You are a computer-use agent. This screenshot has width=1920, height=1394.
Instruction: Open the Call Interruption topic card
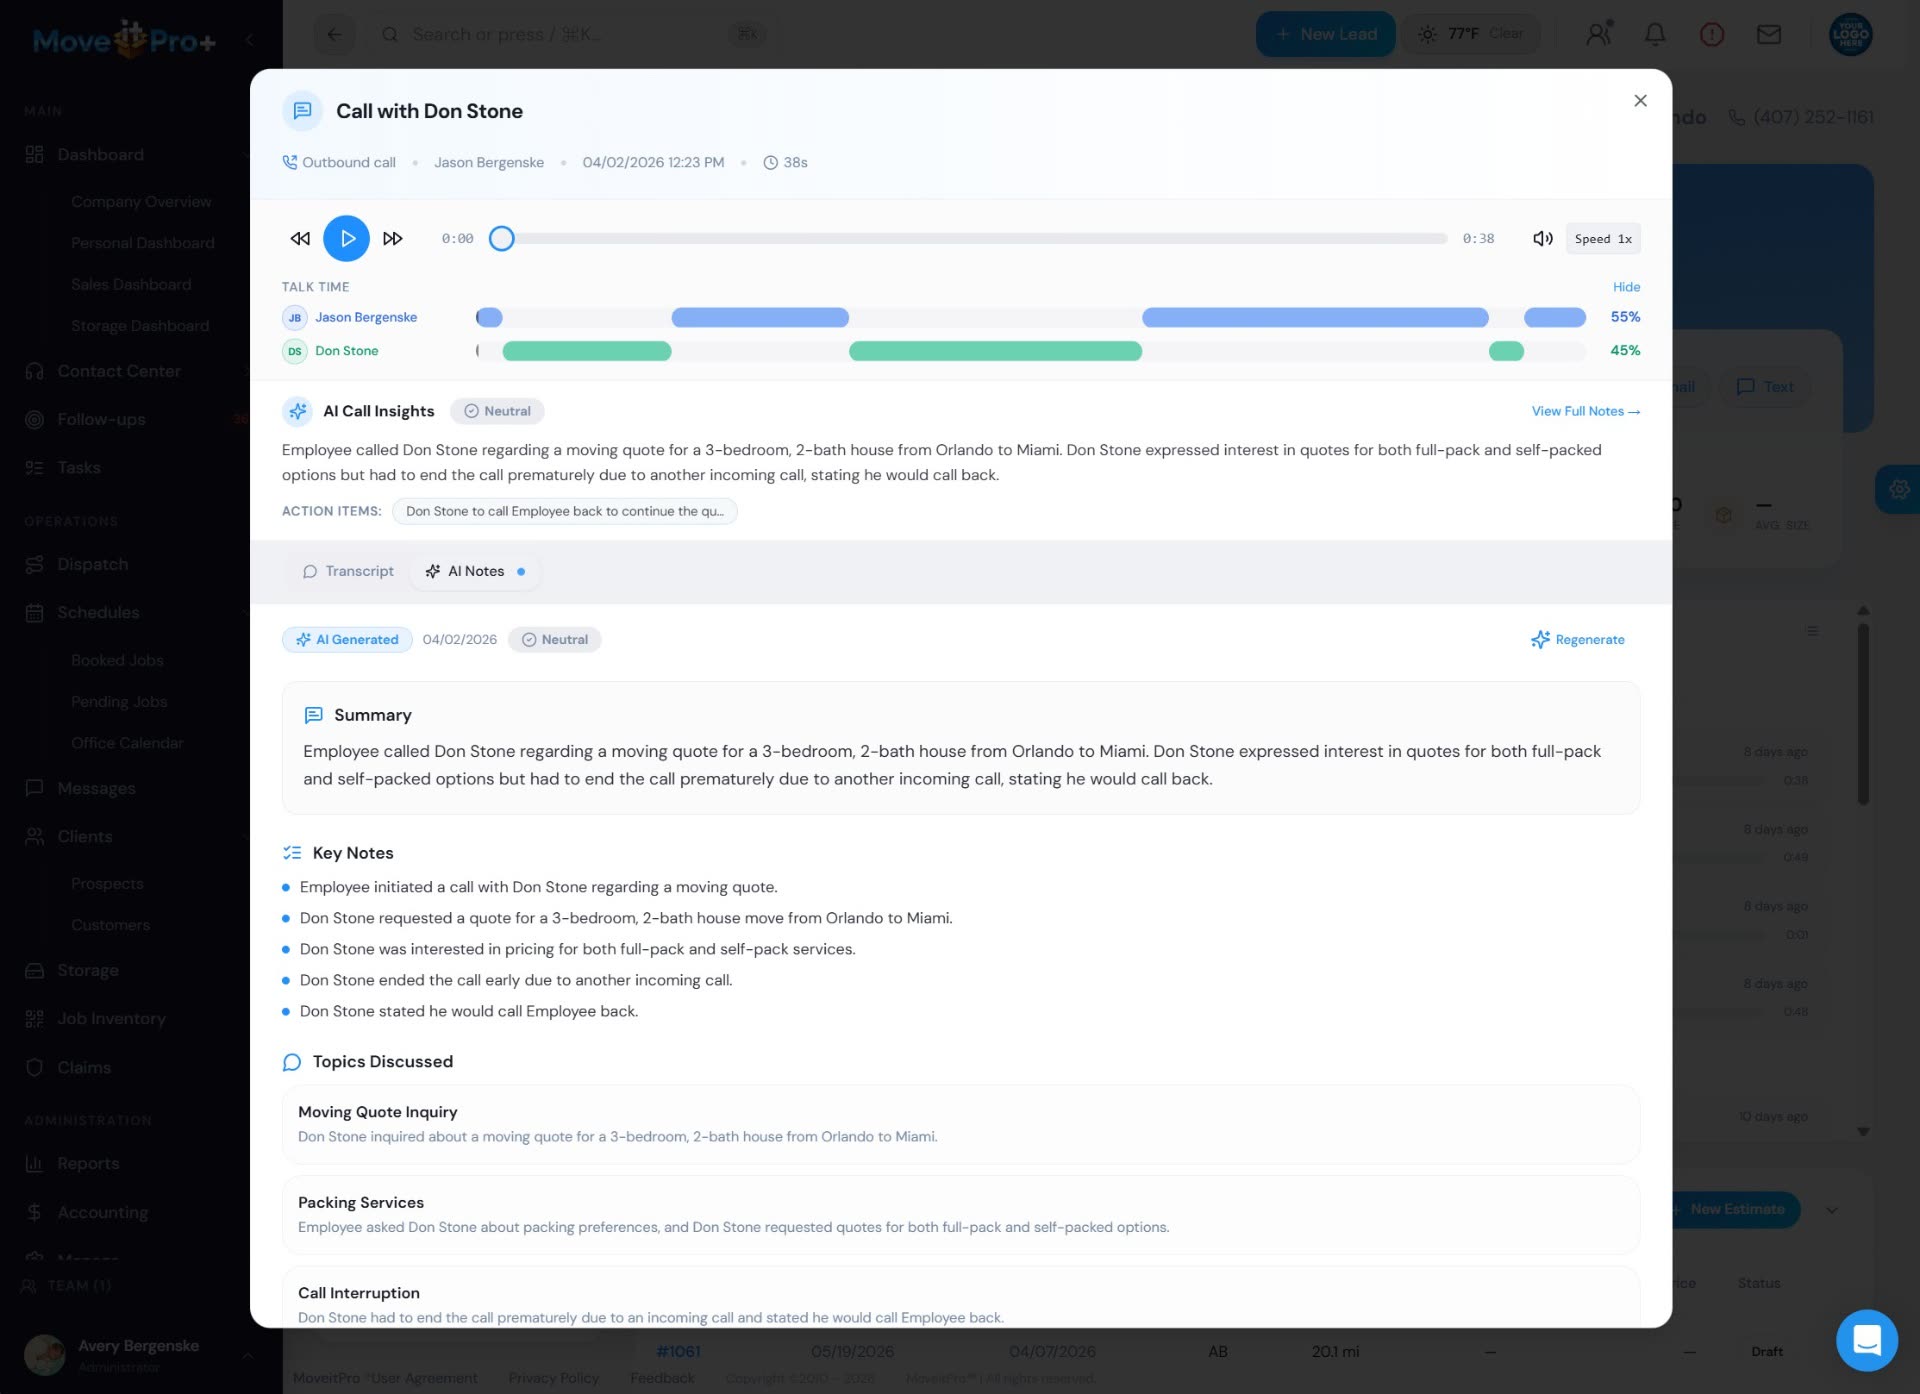pyautogui.click(x=961, y=1298)
